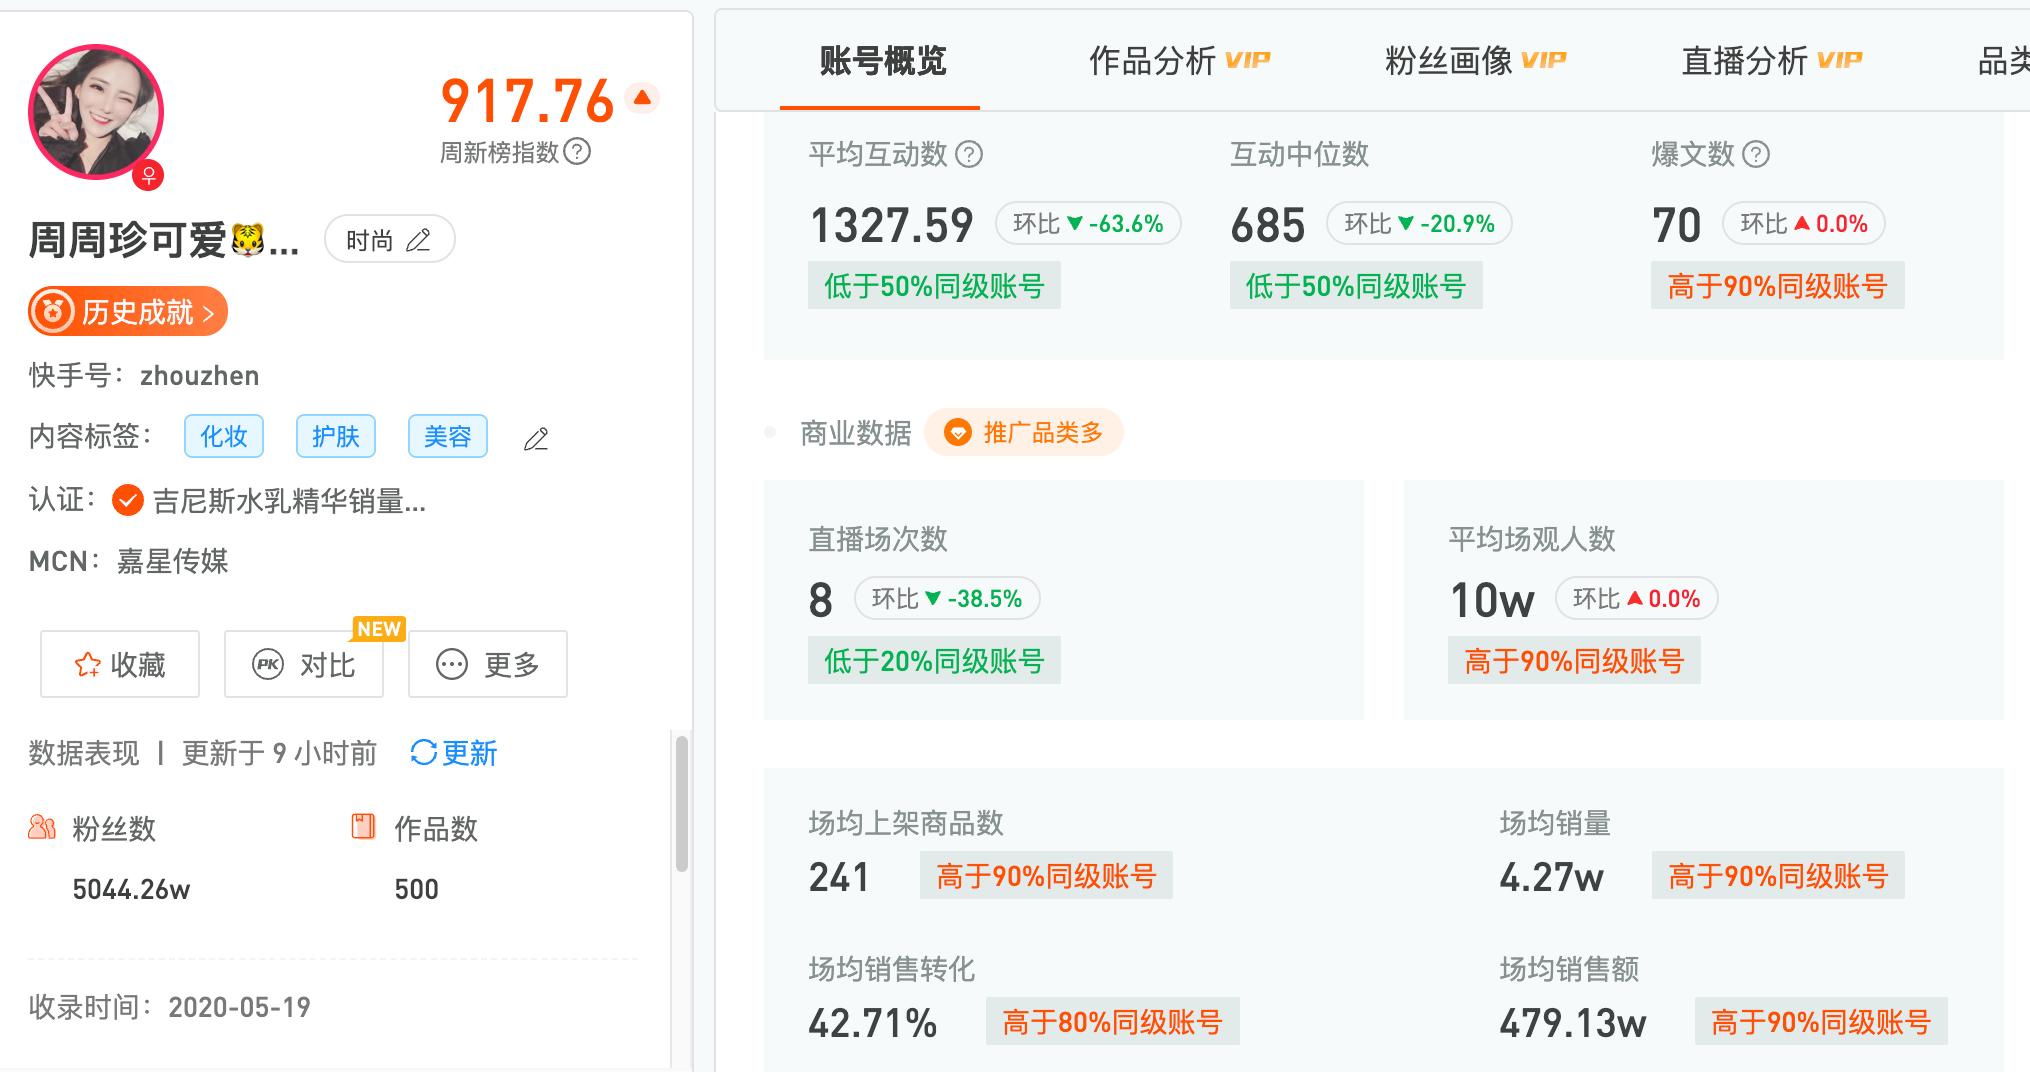Click the 化妆 content tag

(x=224, y=436)
